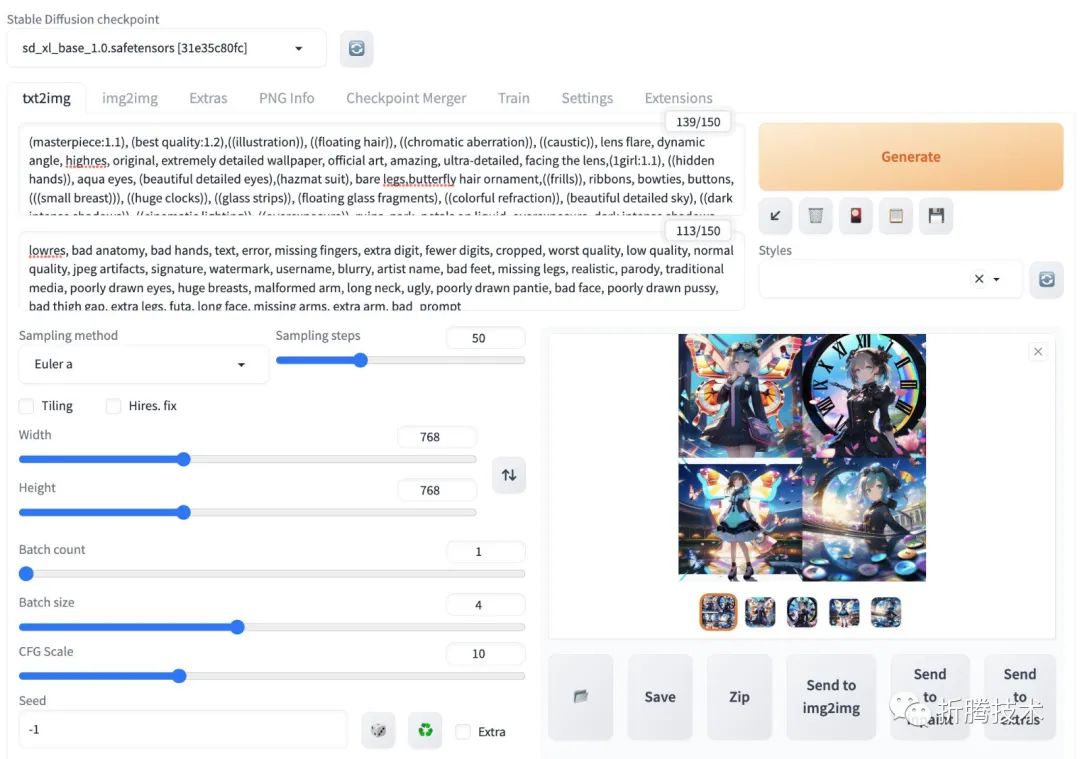Click the Height slider
This screenshot has height=759, width=1080.
247,512
